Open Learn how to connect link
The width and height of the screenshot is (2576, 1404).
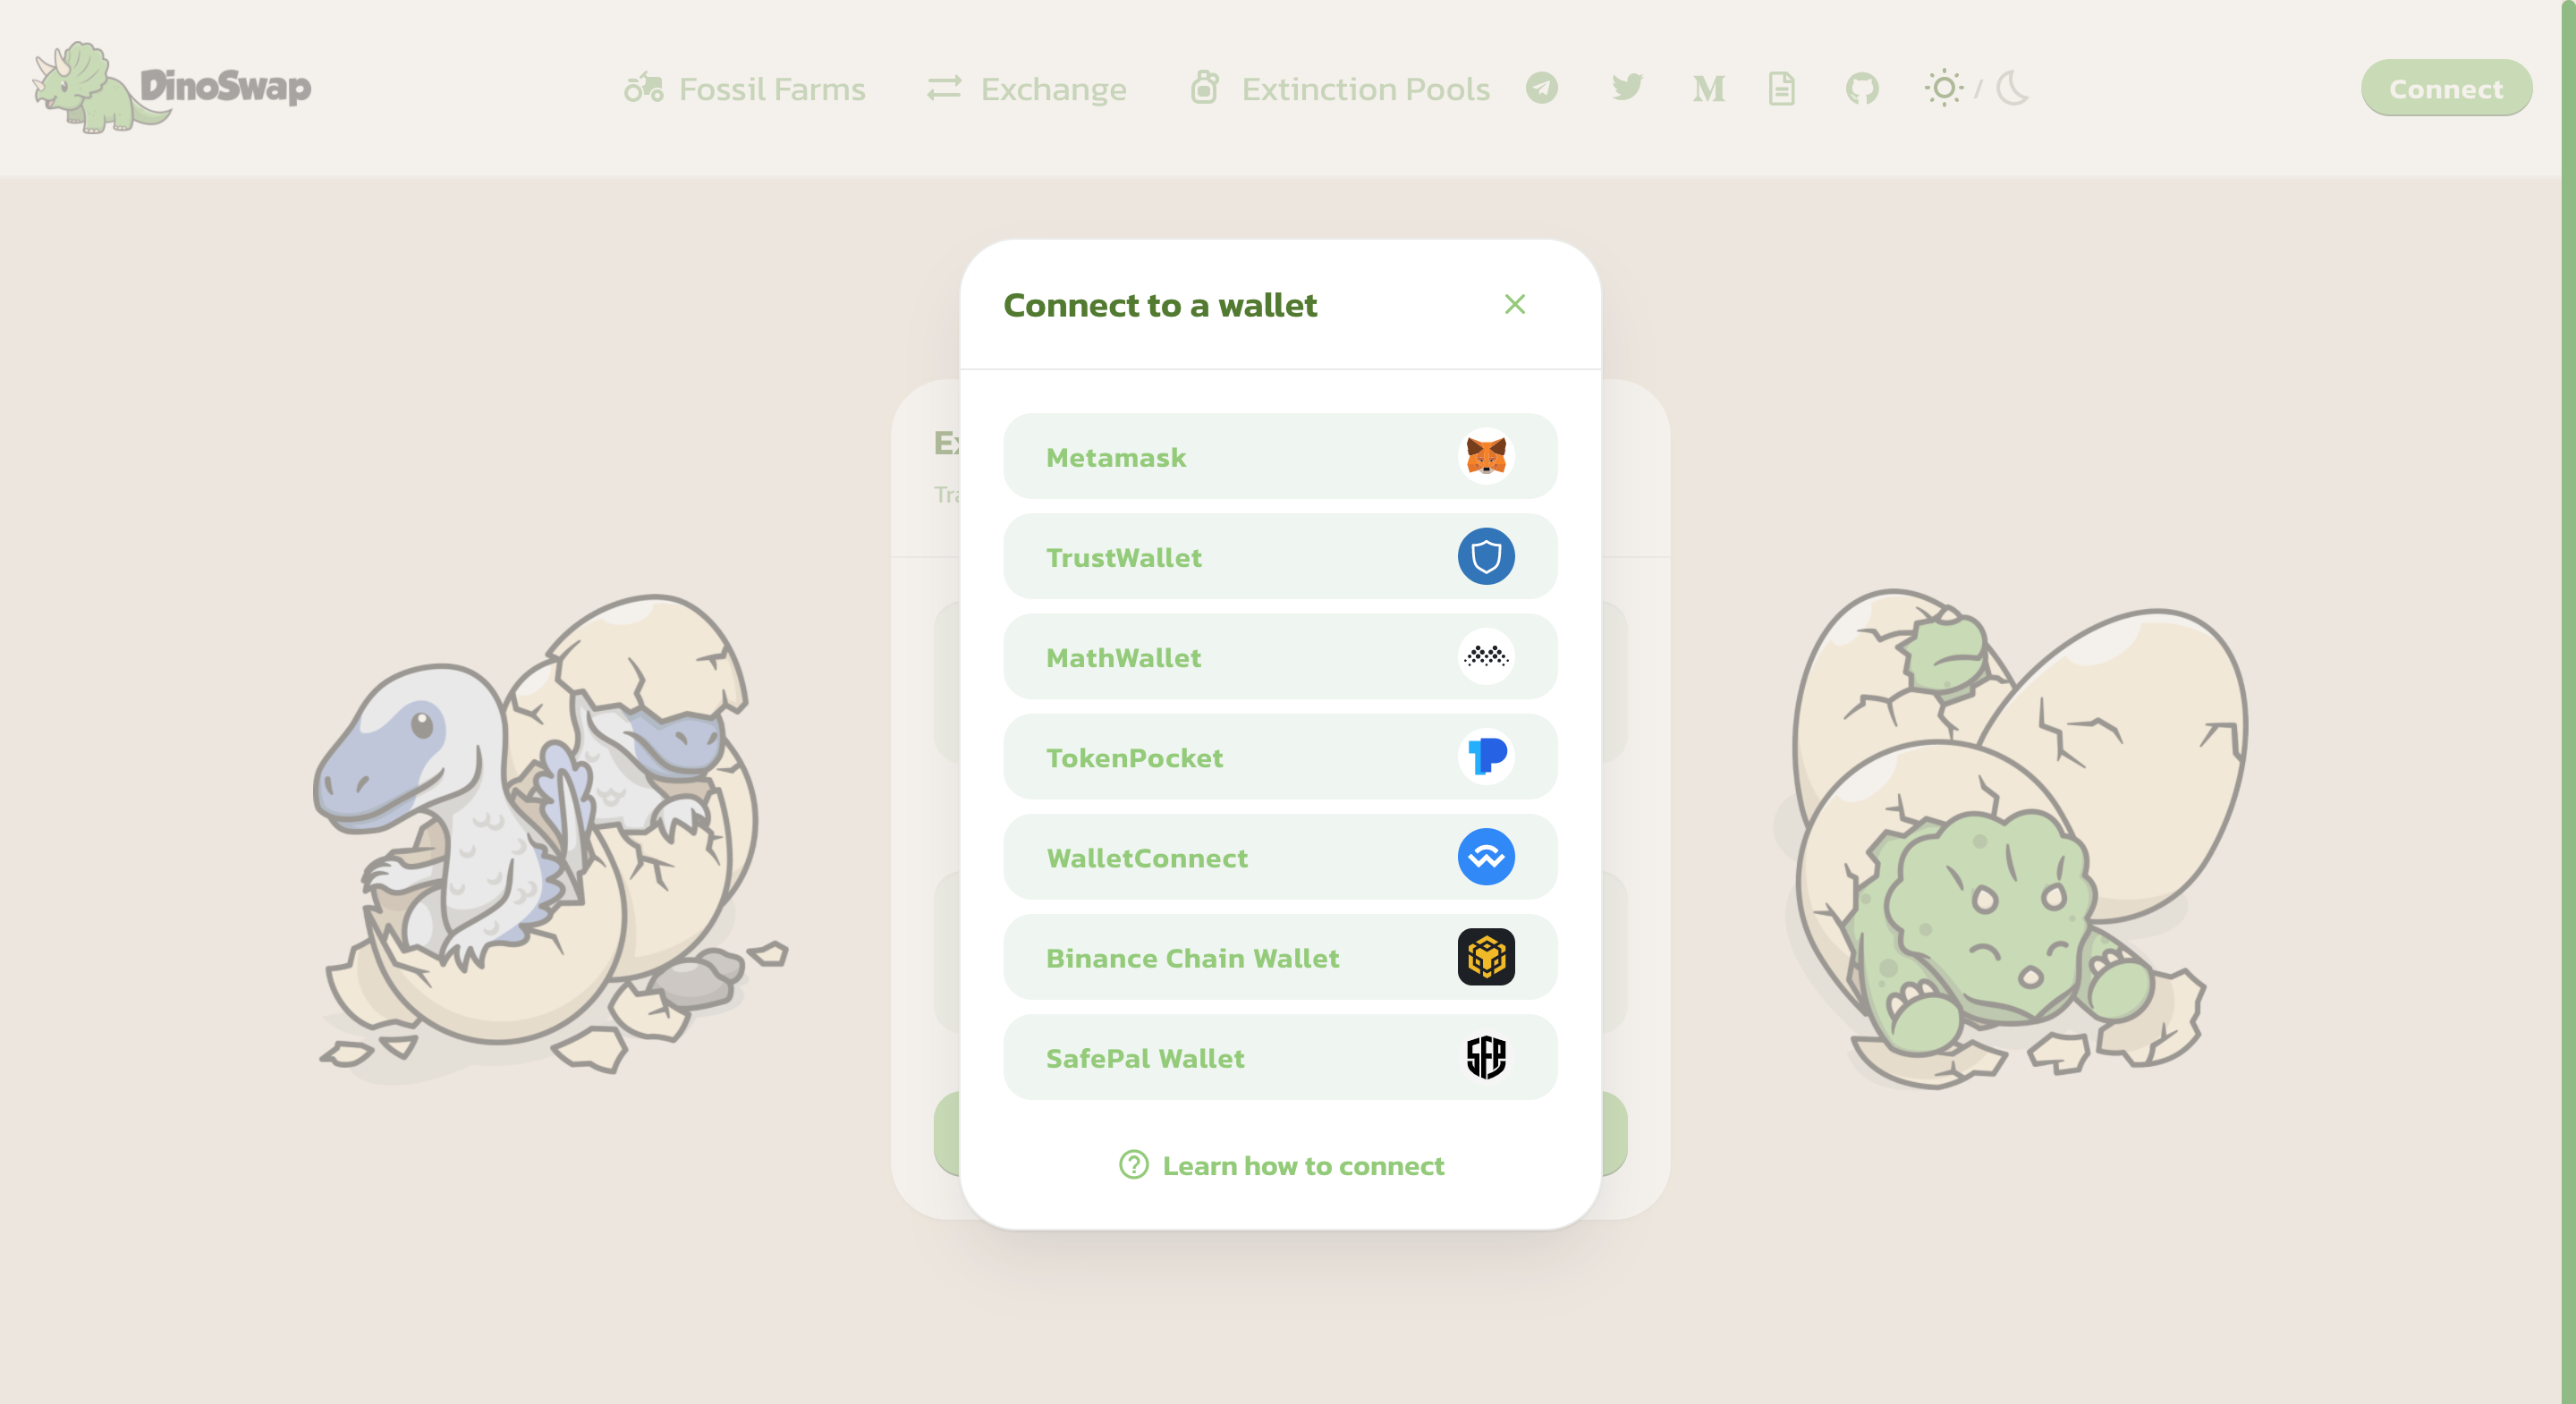point(1281,1165)
